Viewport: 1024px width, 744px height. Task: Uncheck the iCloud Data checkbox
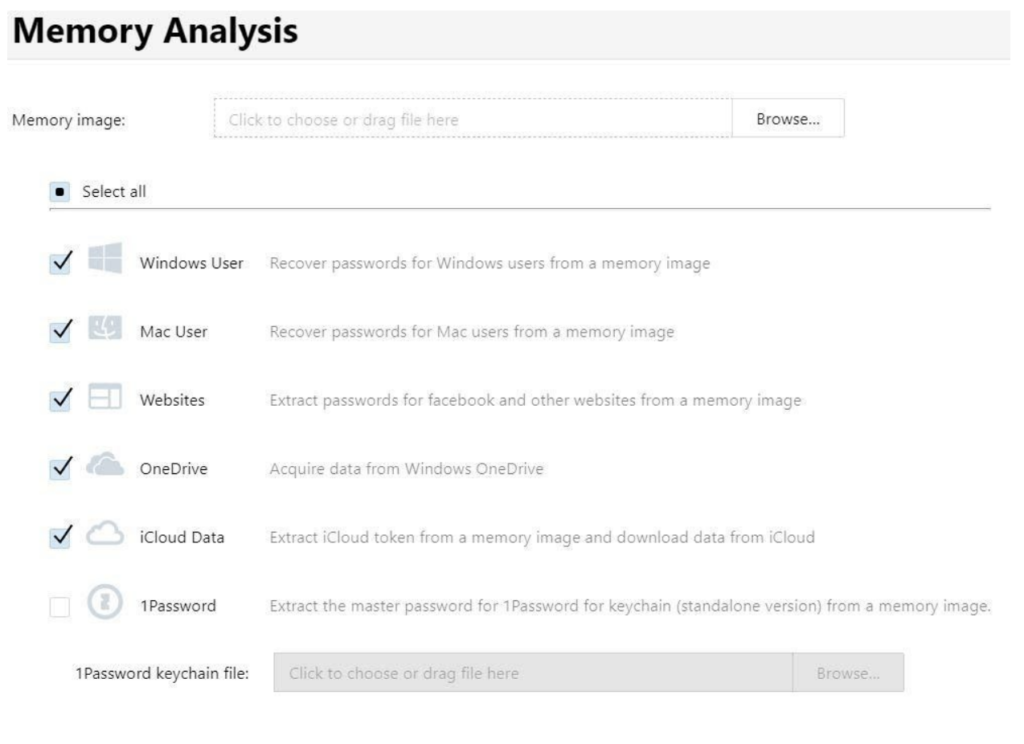(x=60, y=537)
